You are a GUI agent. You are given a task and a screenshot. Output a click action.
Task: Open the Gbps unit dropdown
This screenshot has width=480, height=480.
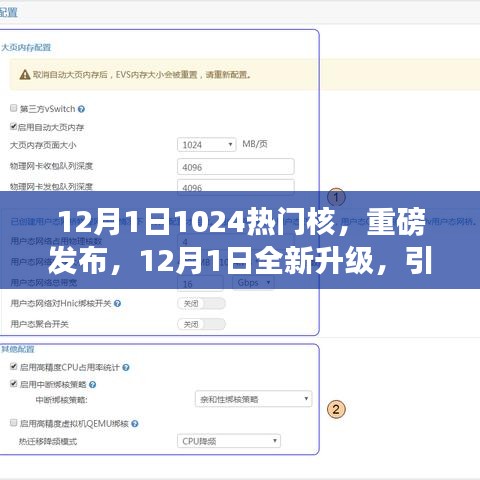point(253,283)
